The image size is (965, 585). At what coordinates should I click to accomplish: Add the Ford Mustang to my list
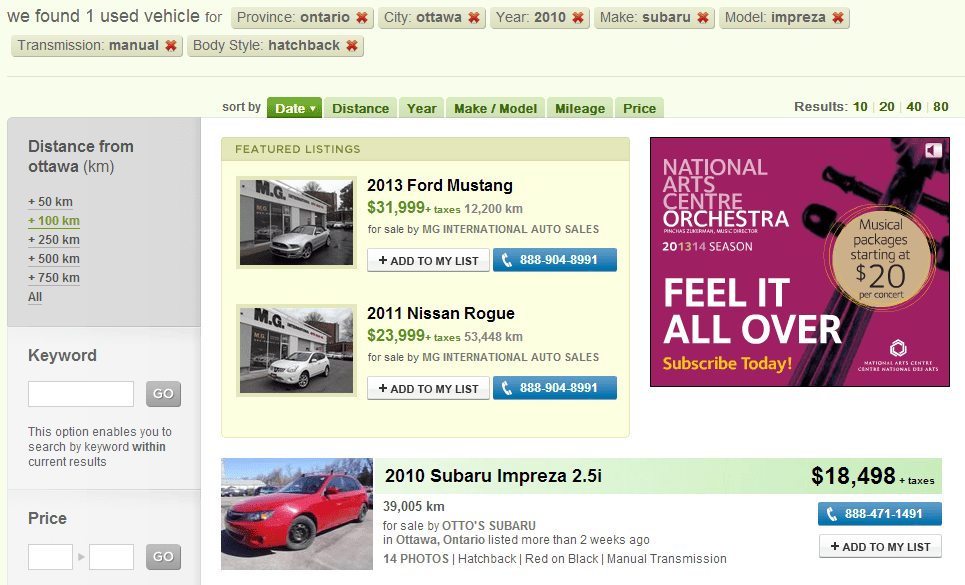428,260
